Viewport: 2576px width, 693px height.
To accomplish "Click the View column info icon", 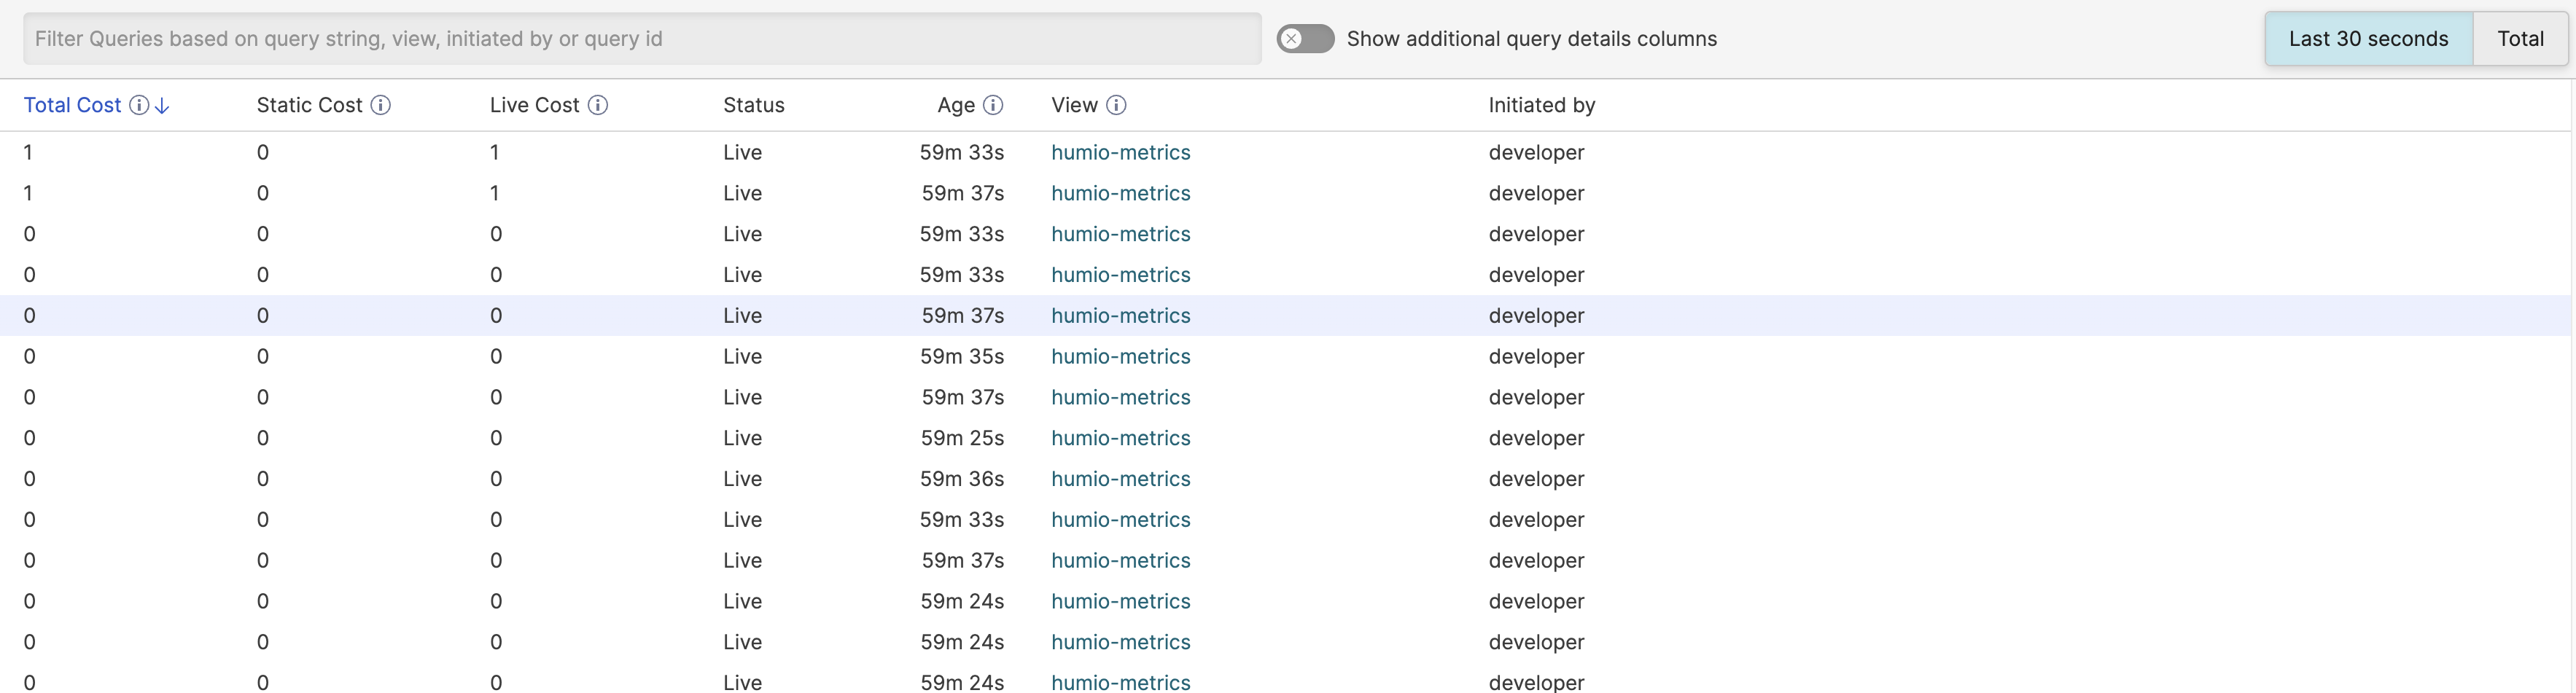I will [x=1116, y=105].
